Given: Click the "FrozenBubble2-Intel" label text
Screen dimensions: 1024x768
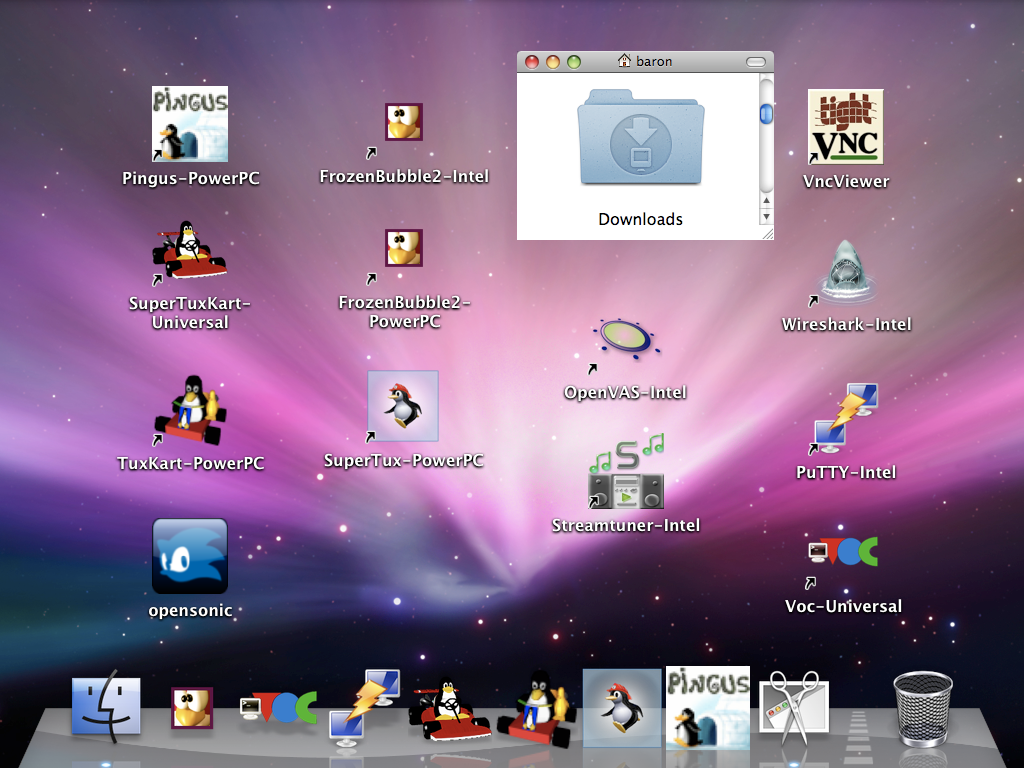Looking at the screenshot, I should click(404, 176).
